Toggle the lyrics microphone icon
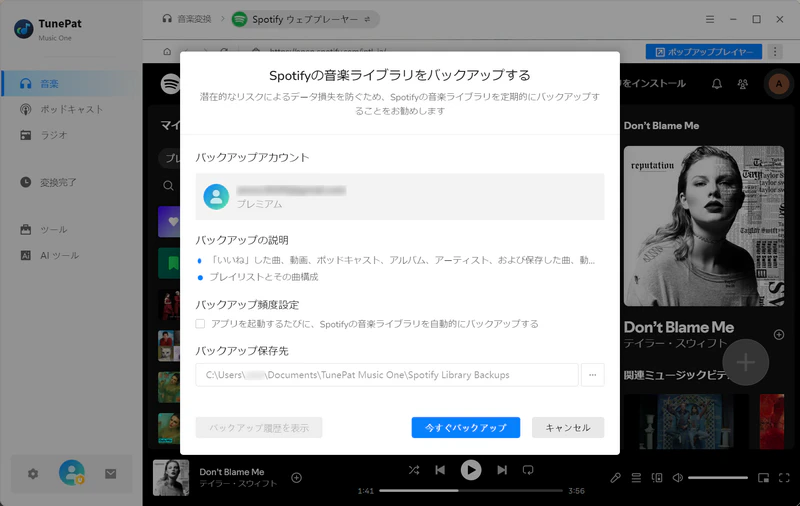 615,478
